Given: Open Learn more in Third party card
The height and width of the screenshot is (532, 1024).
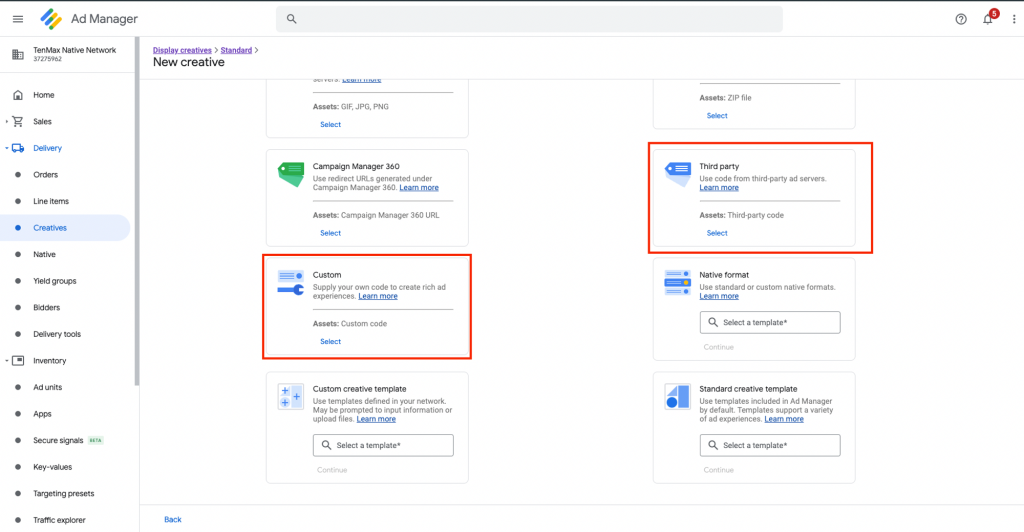Looking at the screenshot, I should tap(719, 187).
